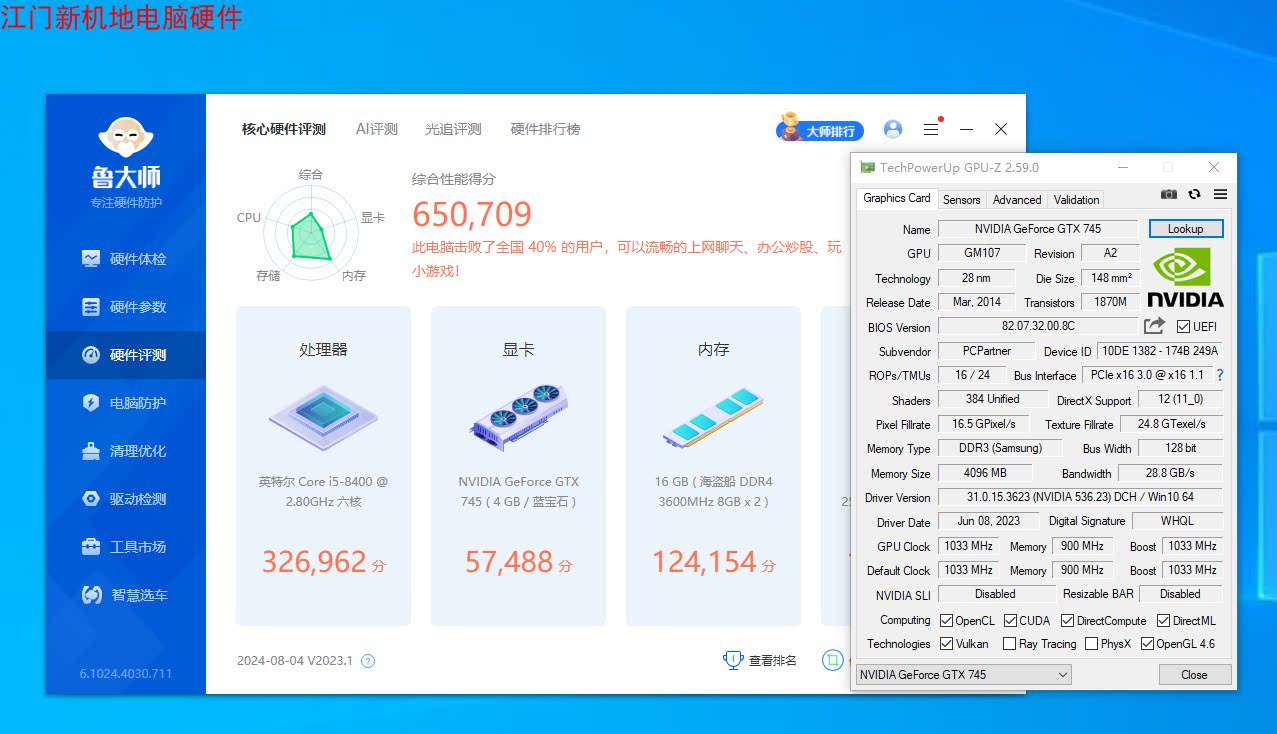Toggle the OpenCL checkbox

point(946,620)
